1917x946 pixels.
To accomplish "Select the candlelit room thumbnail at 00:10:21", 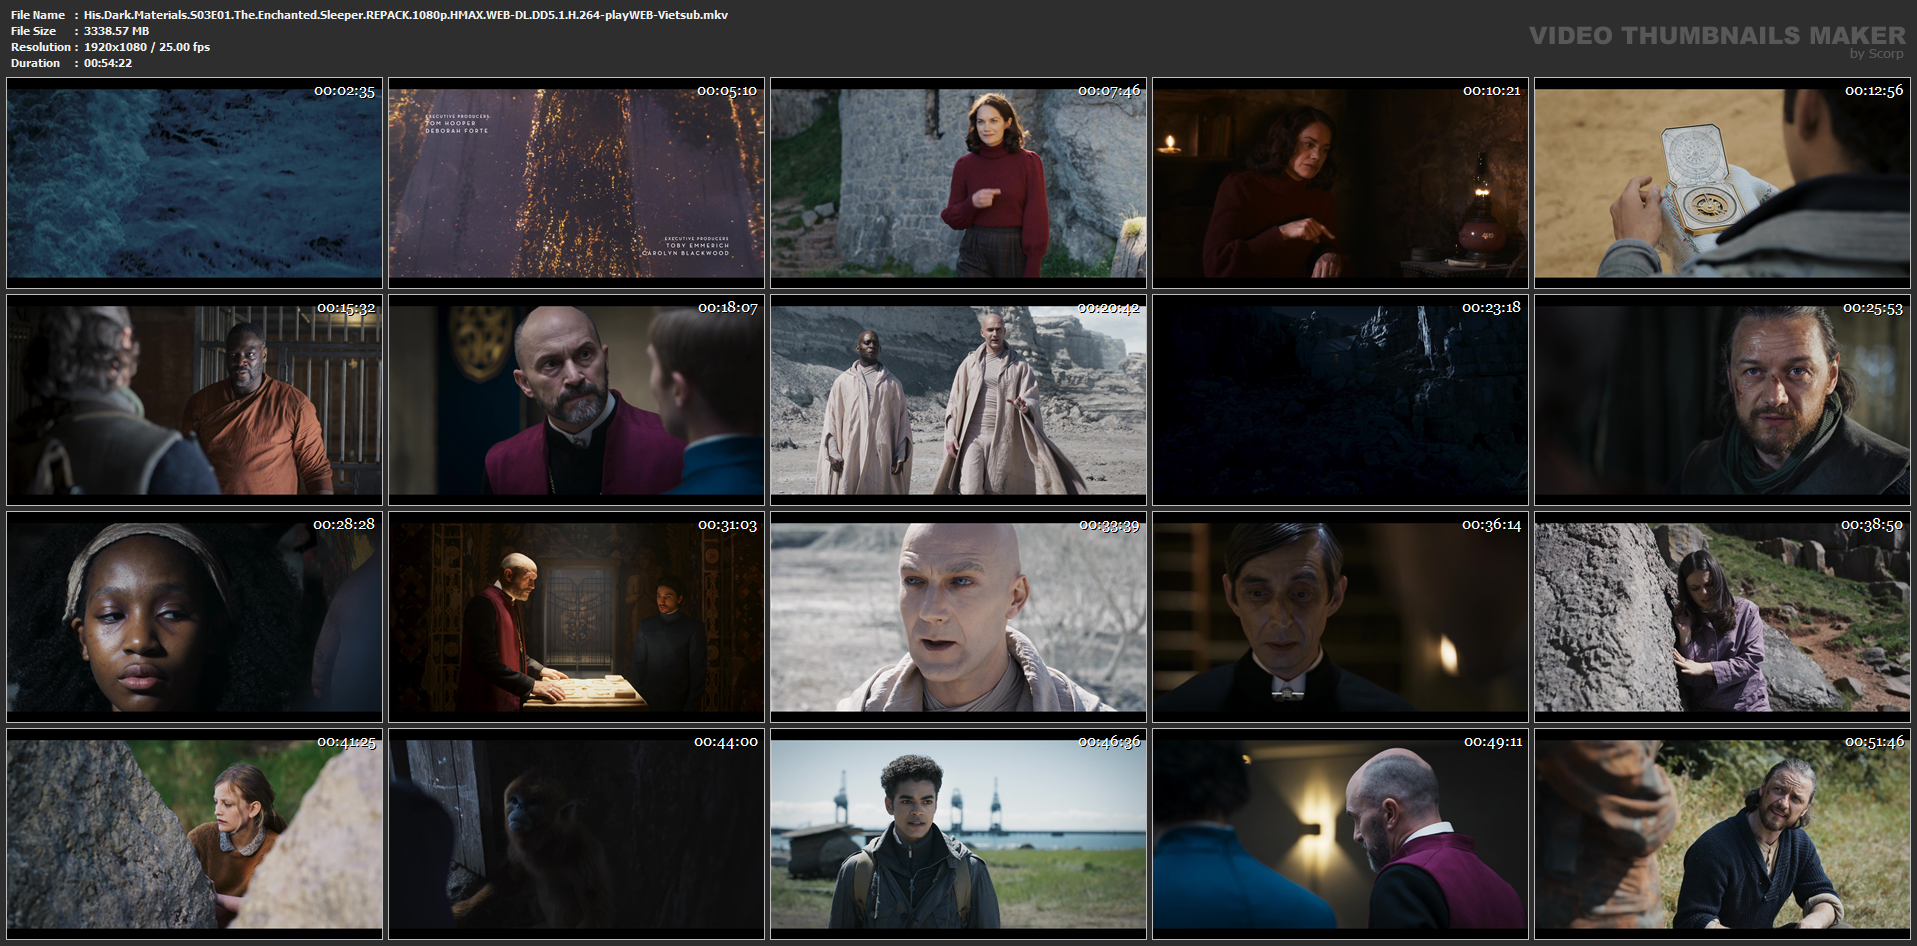I will click(1340, 183).
